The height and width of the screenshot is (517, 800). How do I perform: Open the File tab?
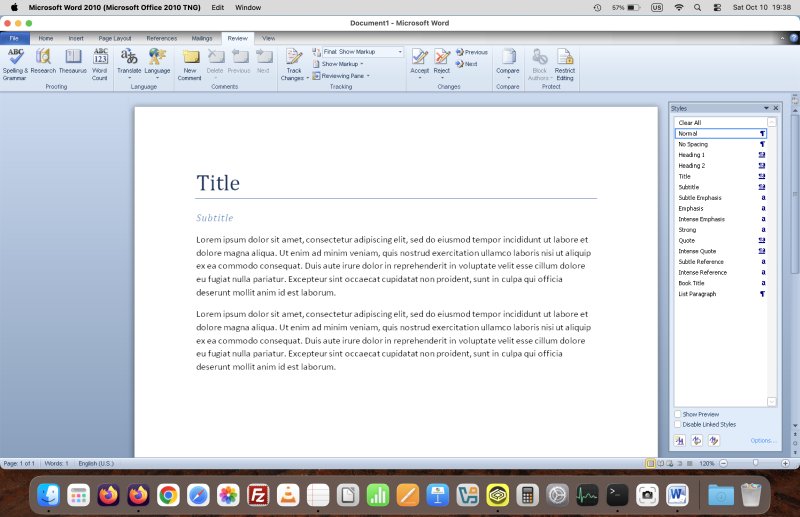coord(14,38)
